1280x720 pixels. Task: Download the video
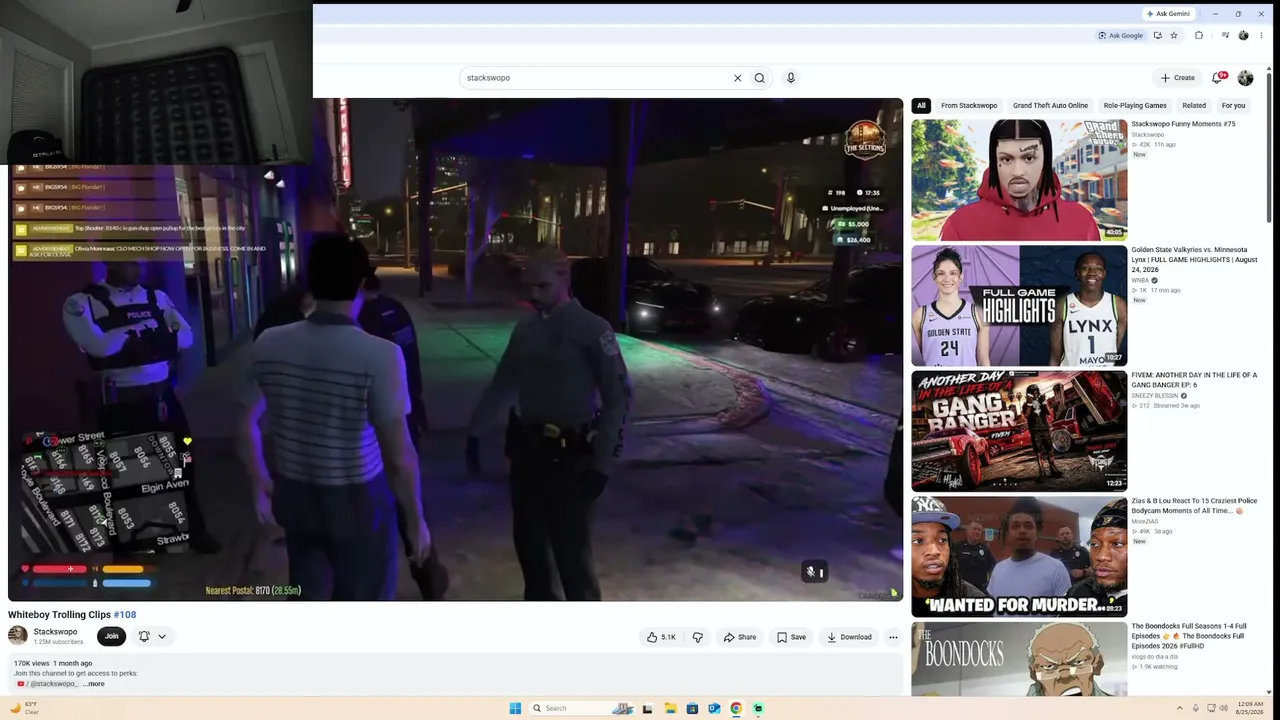tap(849, 637)
